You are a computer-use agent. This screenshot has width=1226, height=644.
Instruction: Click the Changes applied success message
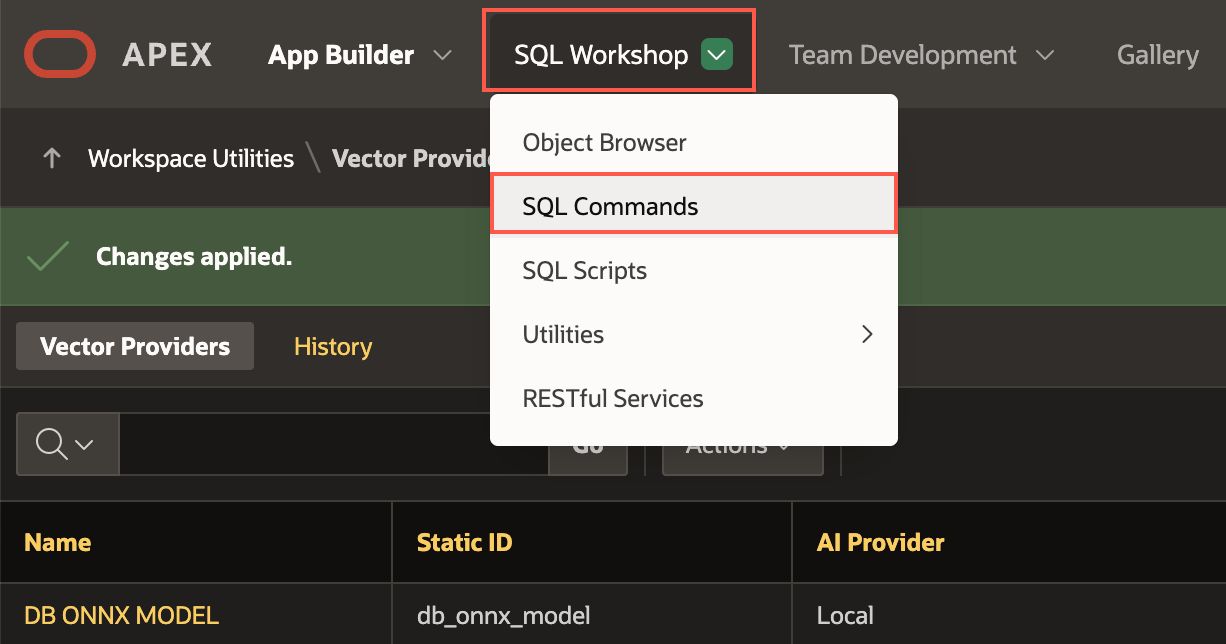[x=194, y=257]
